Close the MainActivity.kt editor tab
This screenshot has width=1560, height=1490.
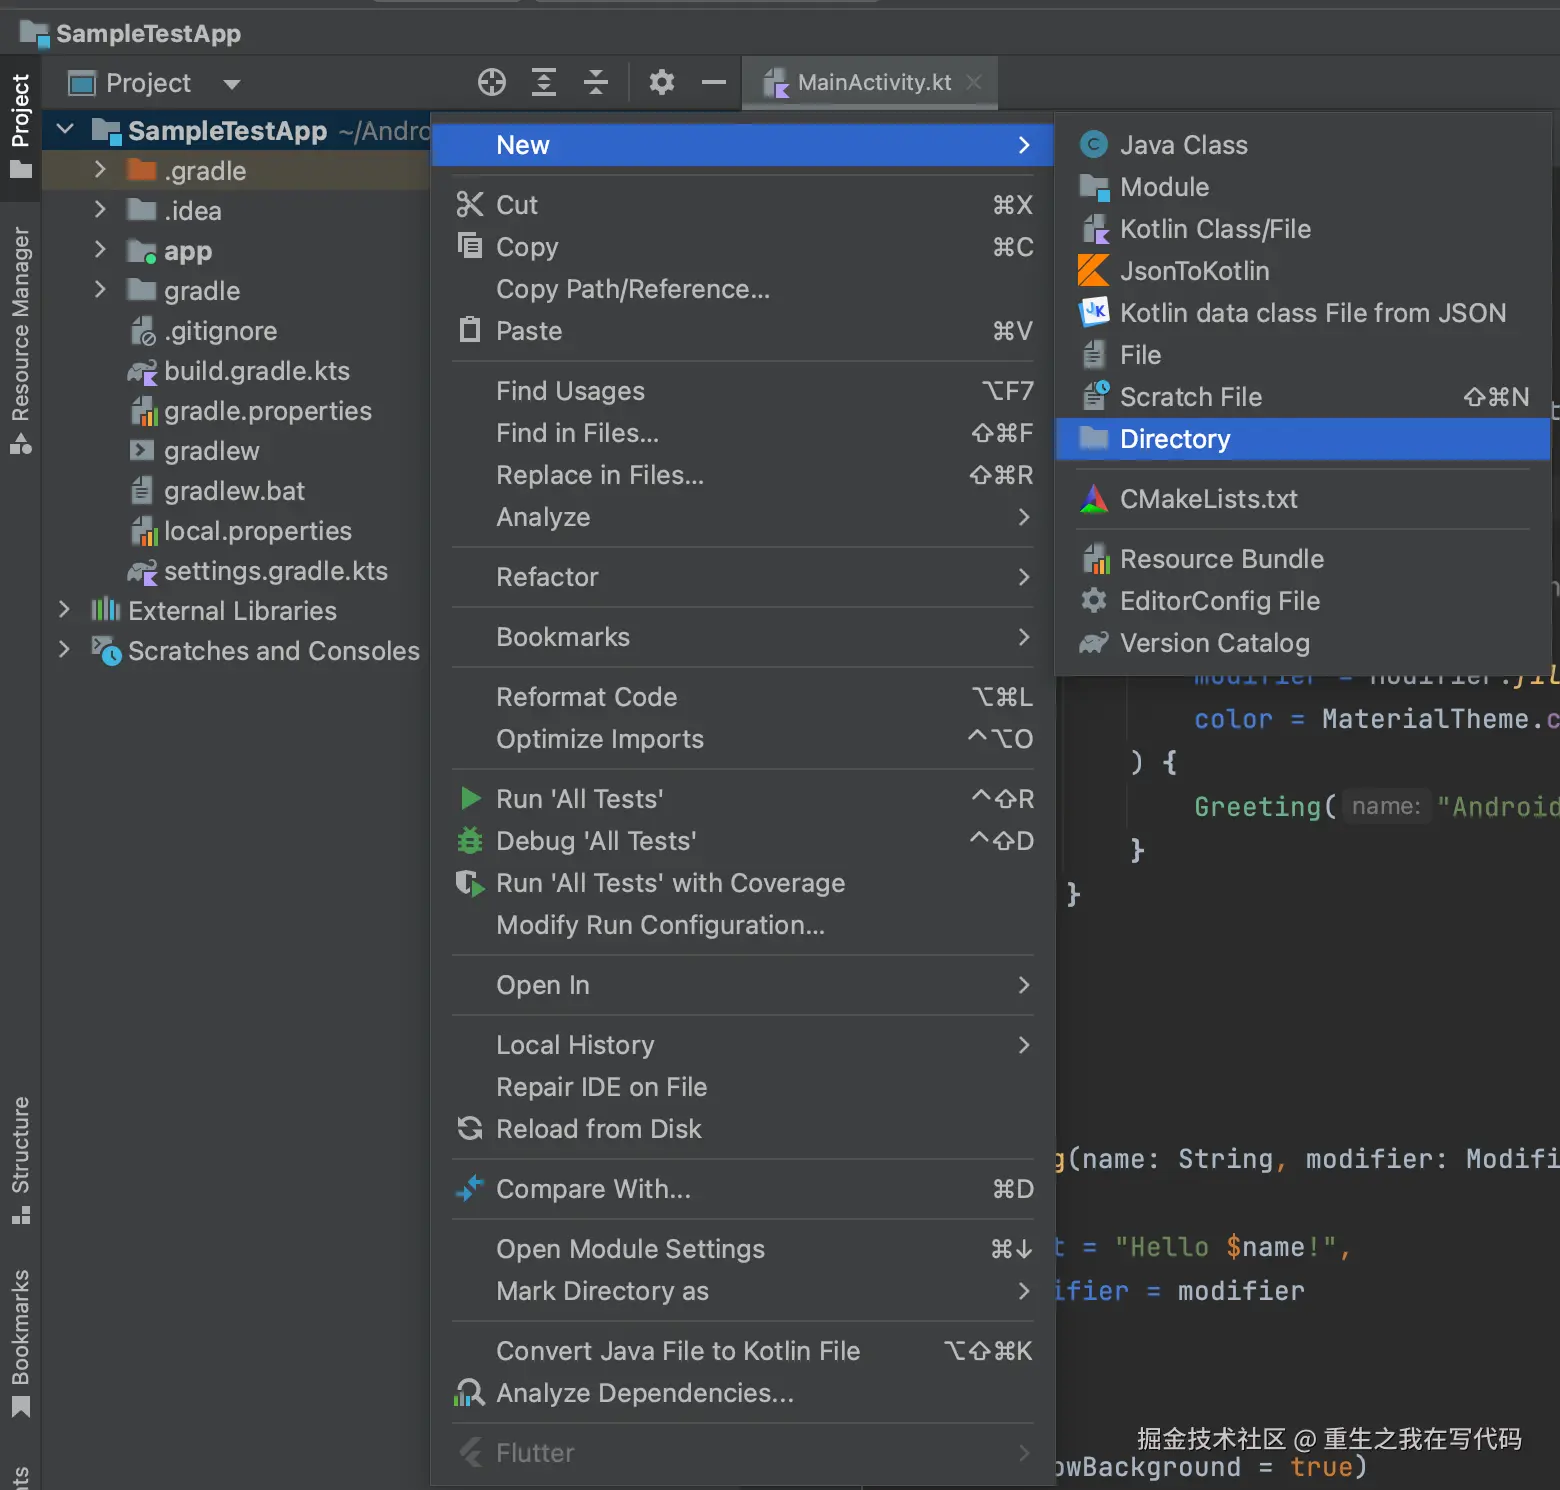pyautogui.click(x=974, y=82)
